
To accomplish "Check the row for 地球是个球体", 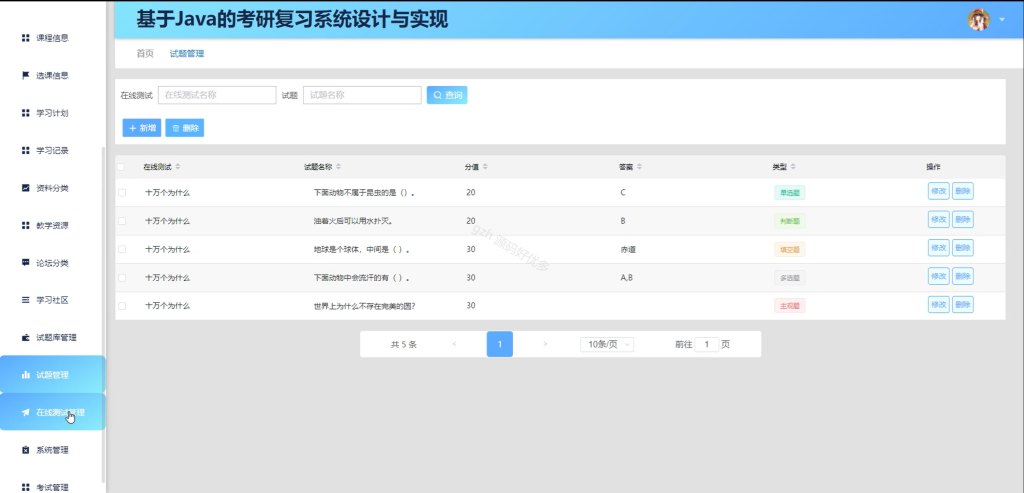I will 121,249.
